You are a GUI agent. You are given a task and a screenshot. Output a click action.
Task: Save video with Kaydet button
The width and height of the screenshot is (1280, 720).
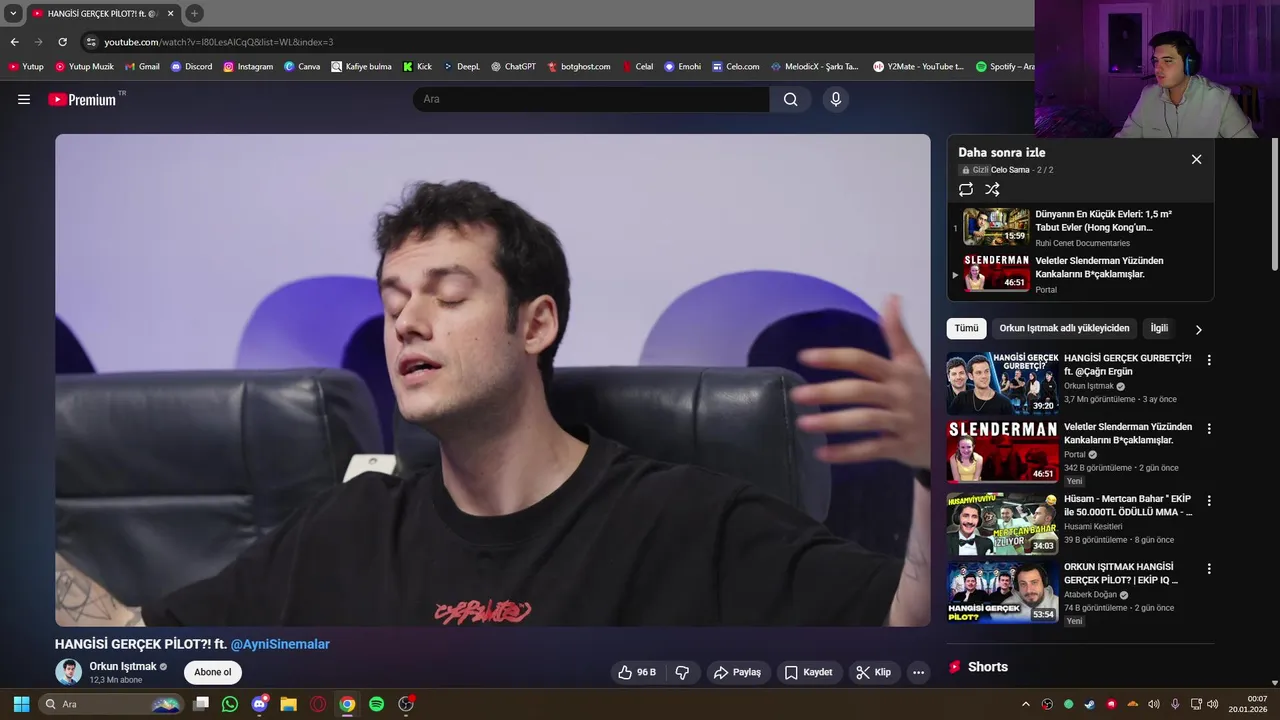[808, 672]
